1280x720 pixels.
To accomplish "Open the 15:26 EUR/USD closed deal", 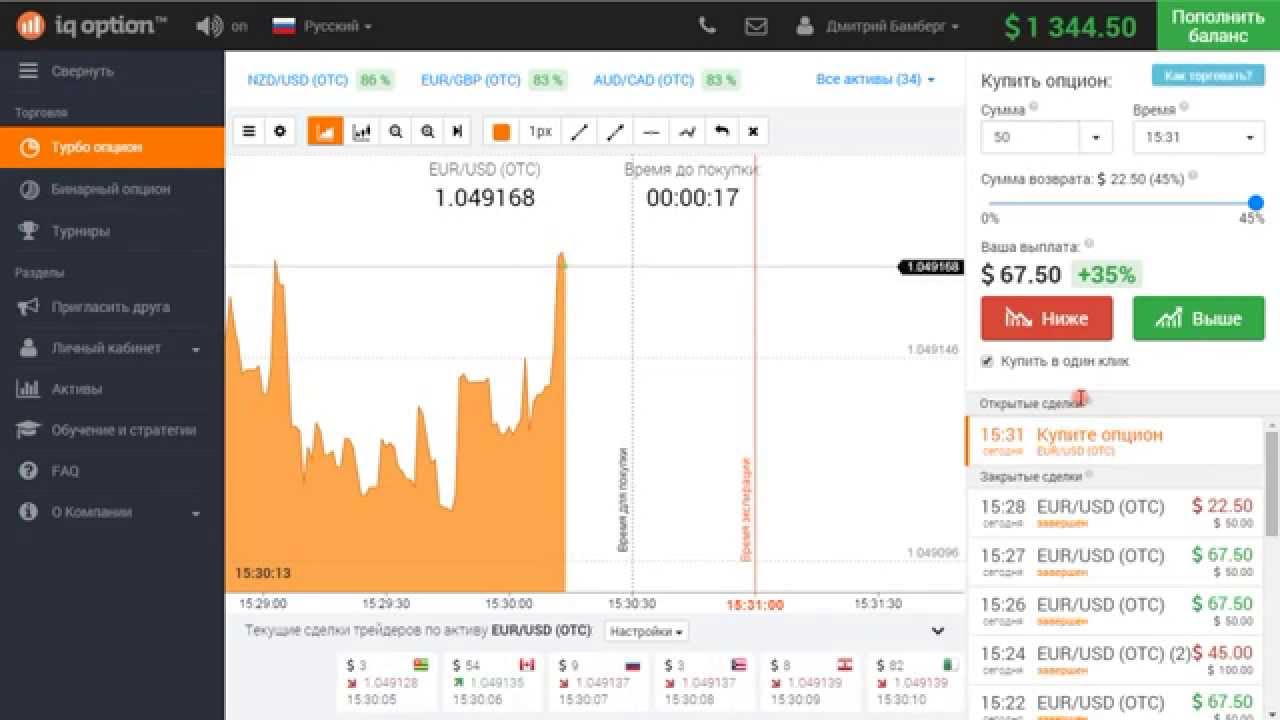I will coord(1115,611).
